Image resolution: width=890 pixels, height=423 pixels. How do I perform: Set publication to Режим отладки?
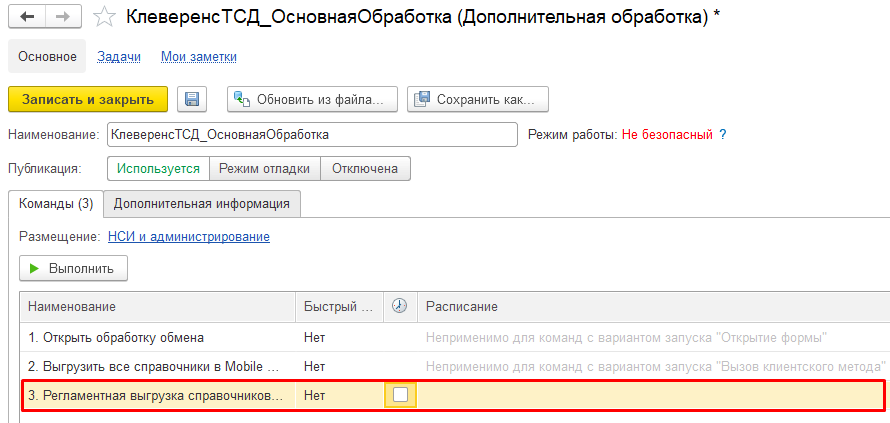[x=265, y=169]
